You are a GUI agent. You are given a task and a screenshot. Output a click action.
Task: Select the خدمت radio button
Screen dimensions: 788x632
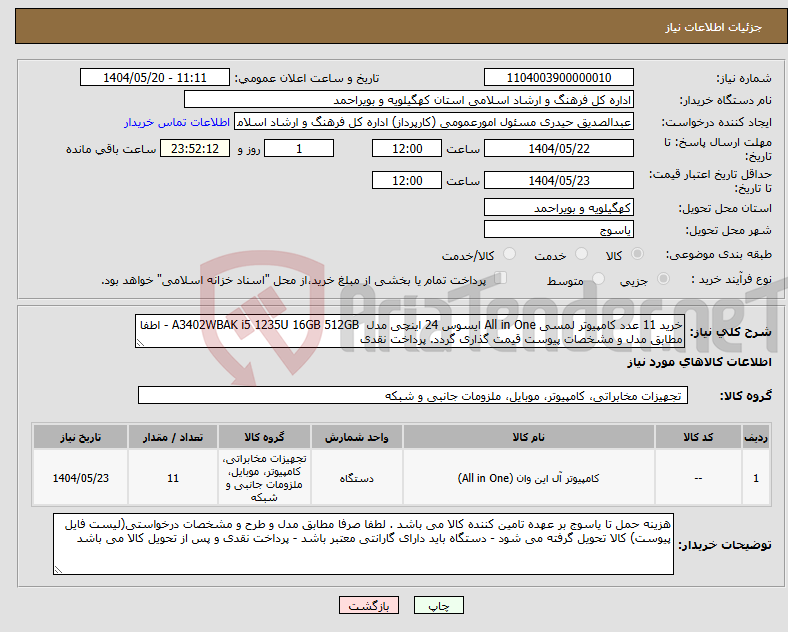pos(581,254)
